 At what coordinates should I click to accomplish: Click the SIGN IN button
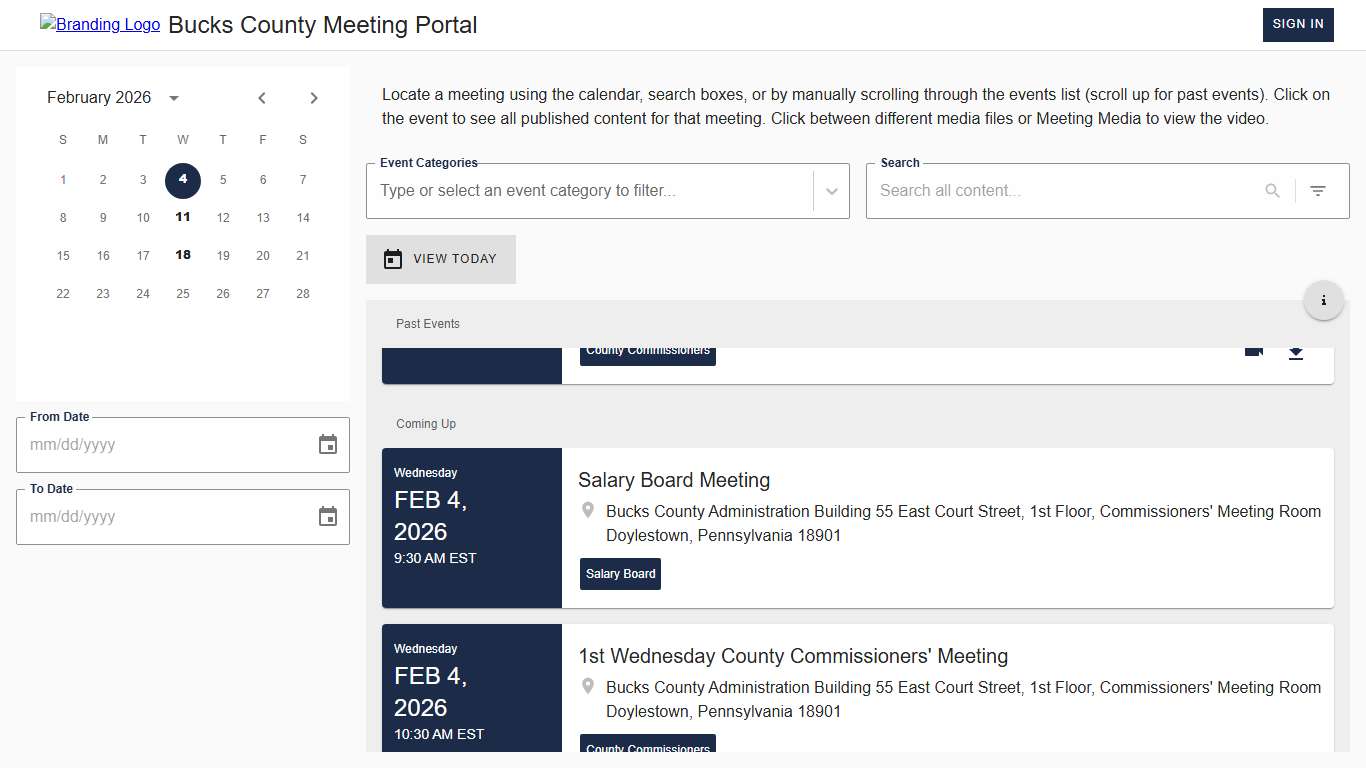click(x=1298, y=24)
